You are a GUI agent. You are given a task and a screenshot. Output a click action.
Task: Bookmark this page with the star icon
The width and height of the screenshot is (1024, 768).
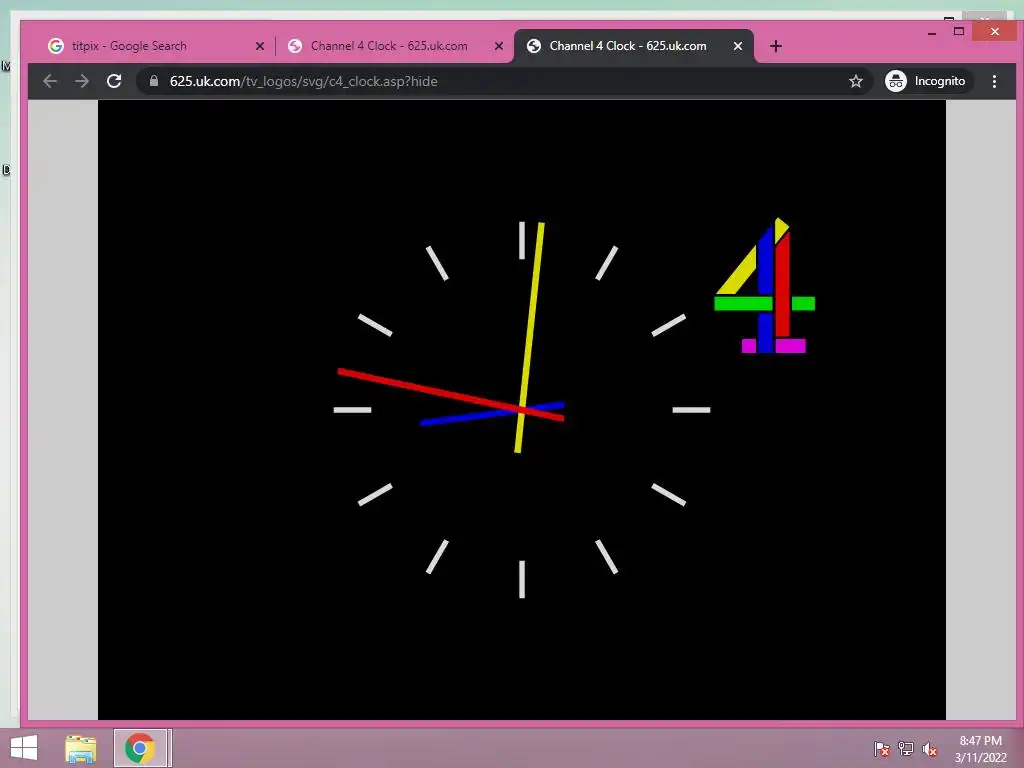pos(856,81)
